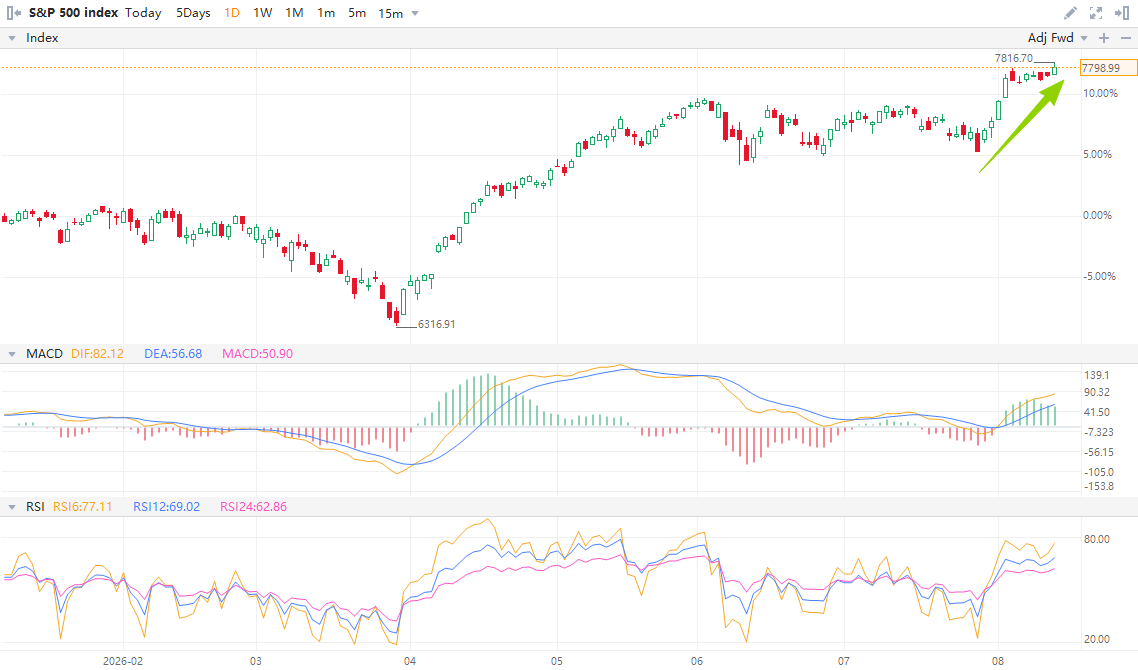Switch to 5Days timeframe
The image size is (1138, 670).
[x=193, y=13]
